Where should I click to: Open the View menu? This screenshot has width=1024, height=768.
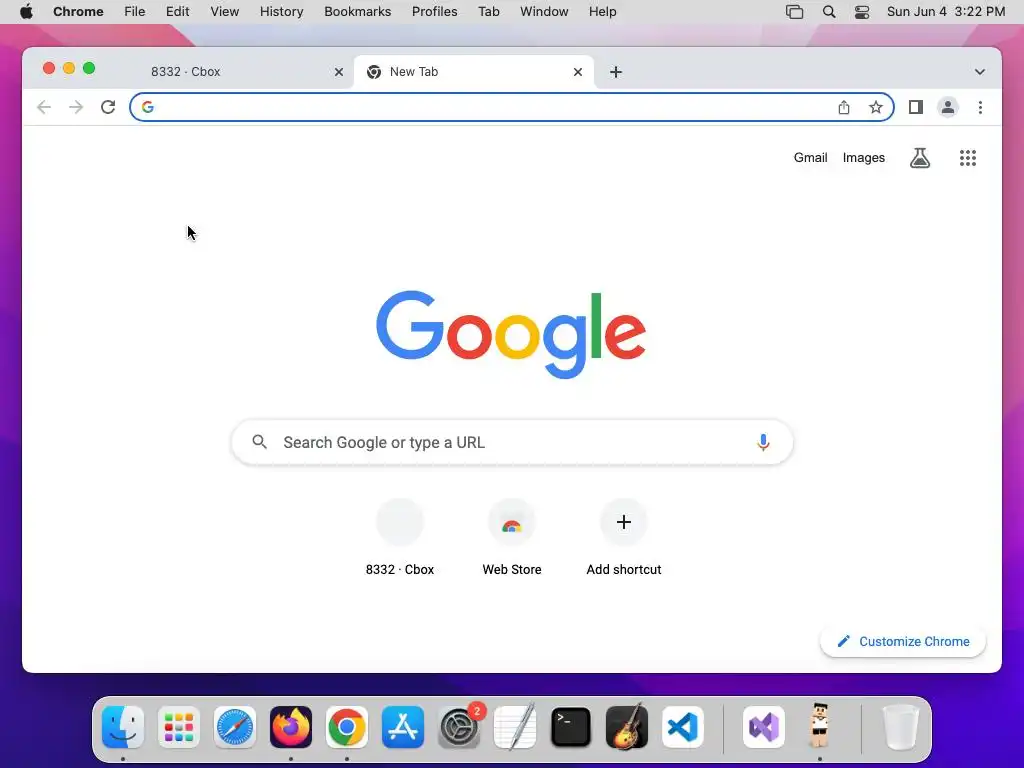tap(225, 12)
